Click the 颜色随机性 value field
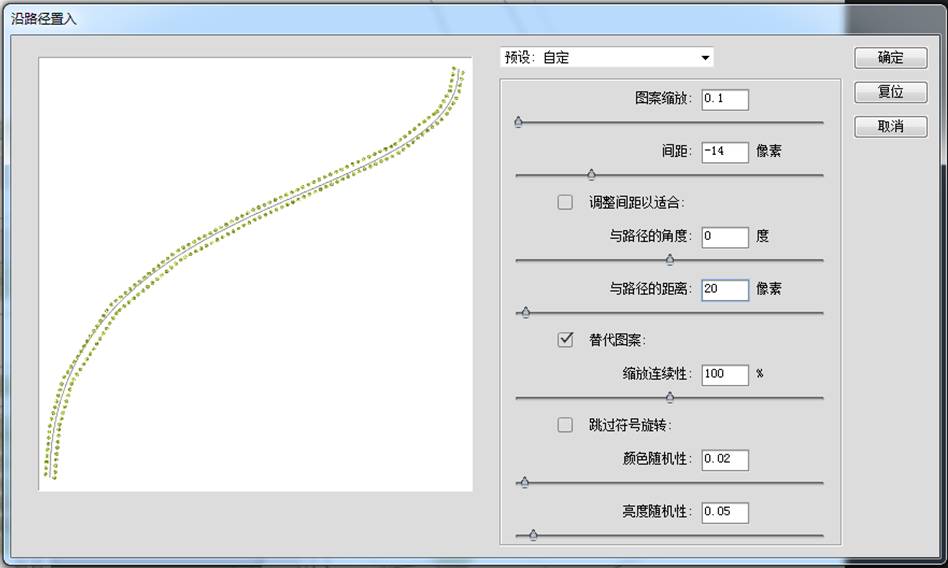The width and height of the screenshot is (948, 568). click(x=725, y=459)
